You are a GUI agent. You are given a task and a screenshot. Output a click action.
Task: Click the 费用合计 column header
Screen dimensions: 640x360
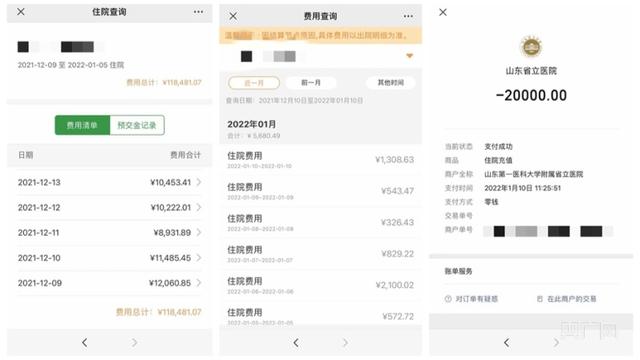185,155
